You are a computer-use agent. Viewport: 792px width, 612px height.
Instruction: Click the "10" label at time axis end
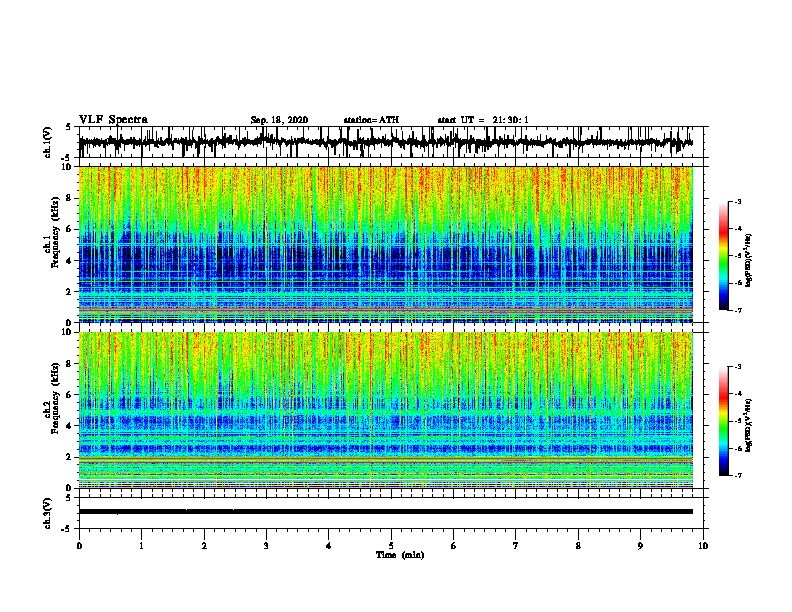pyautogui.click(x=703, y=546)
